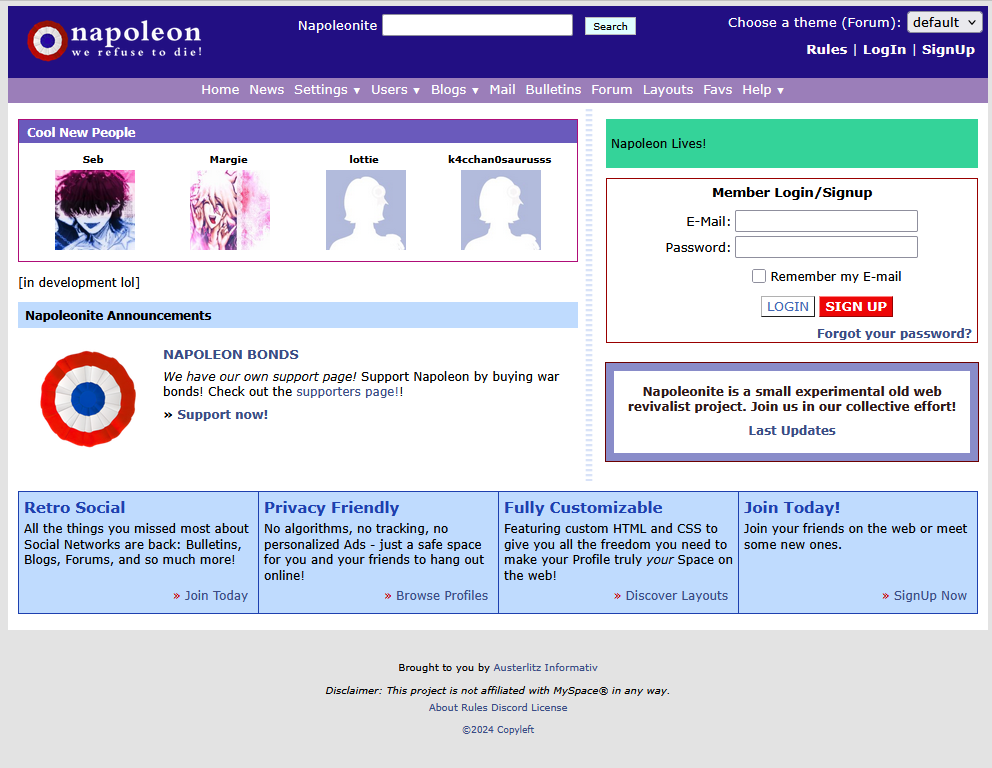Screen dimensions: 992x768
Task: Click the Privacy Friendly heading
Action: point(332,507)
